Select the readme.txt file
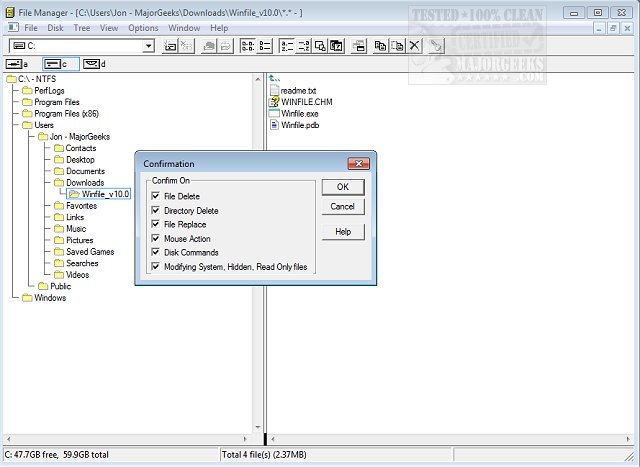640x467 pixels. 293,91
